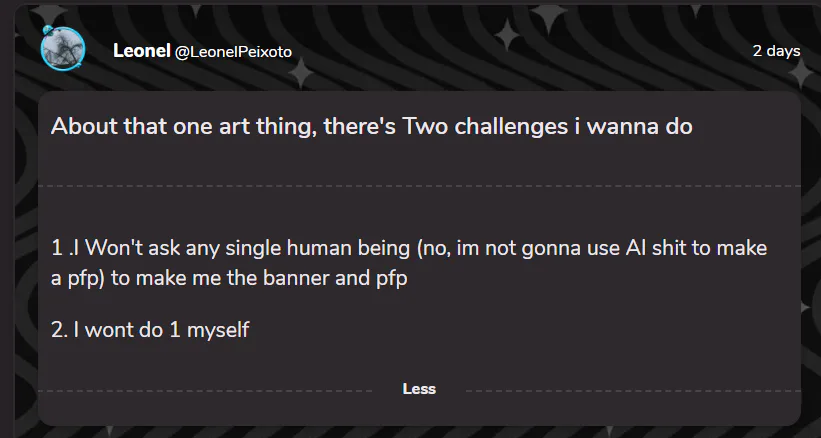Click the "2 days" post timestamp
Image resolution: width=821 pixels, height=438 pixels.
(776, 50)
